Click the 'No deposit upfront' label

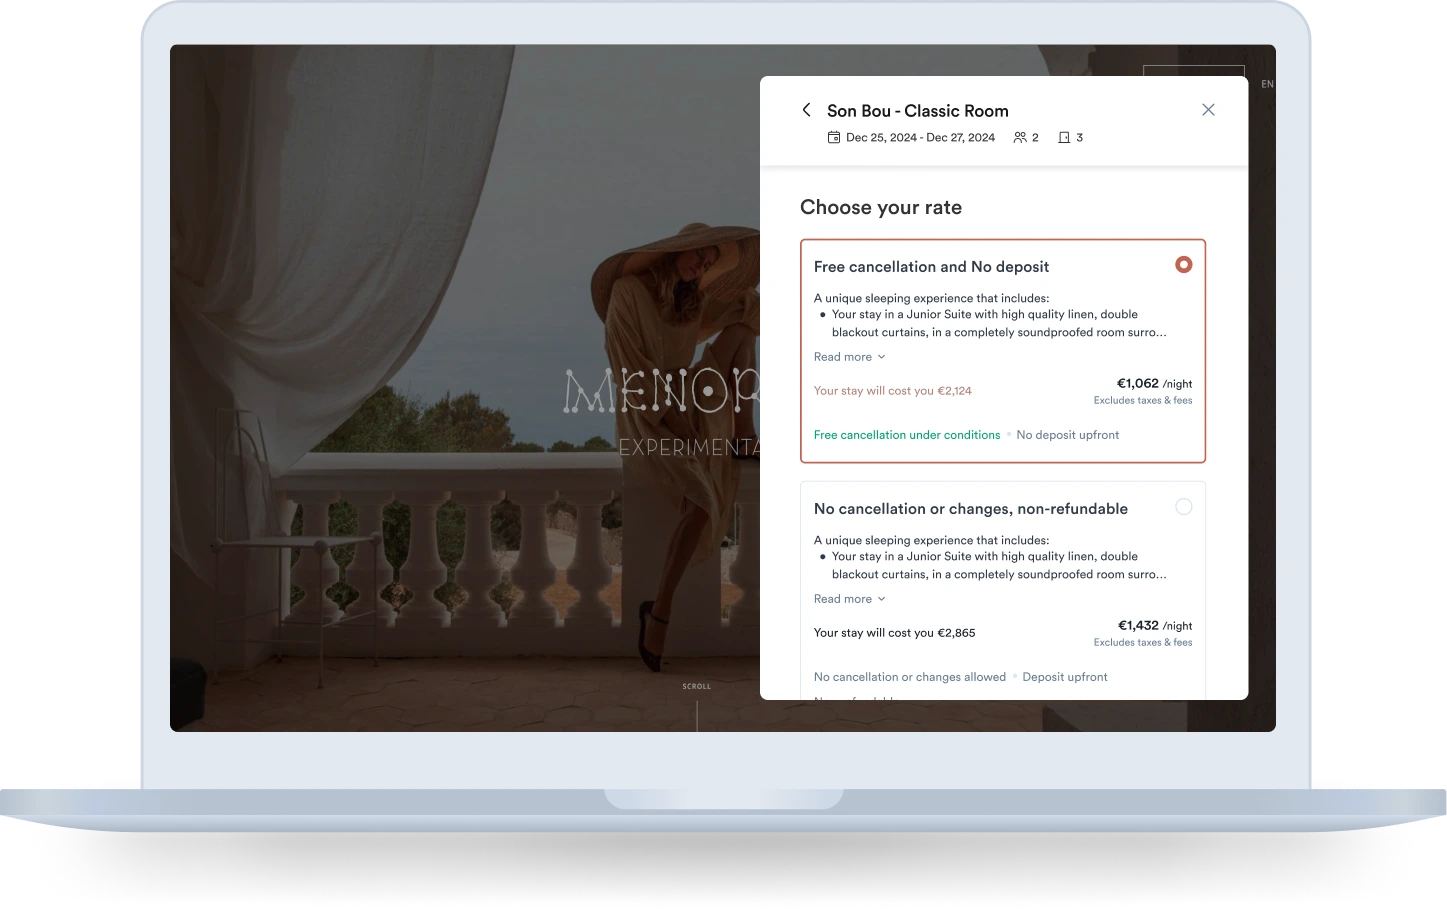[1067, 435]
